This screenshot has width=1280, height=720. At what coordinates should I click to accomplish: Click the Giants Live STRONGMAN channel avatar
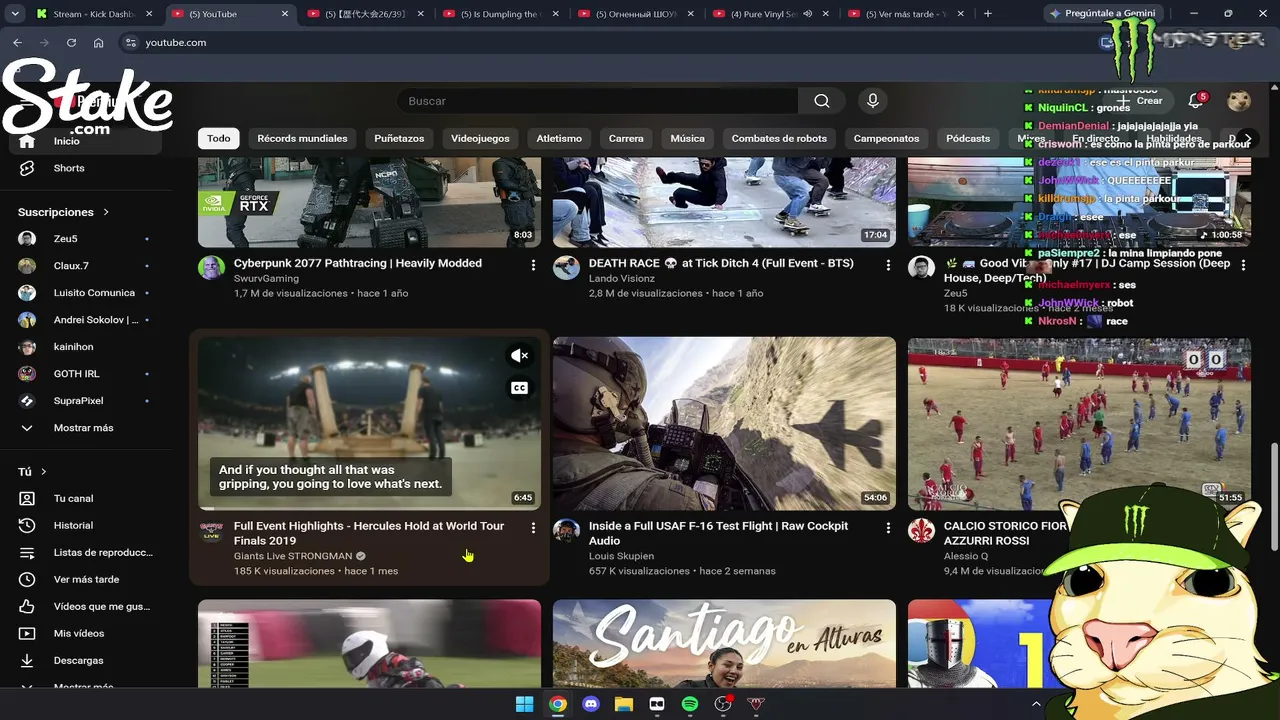tap(211, 531)
